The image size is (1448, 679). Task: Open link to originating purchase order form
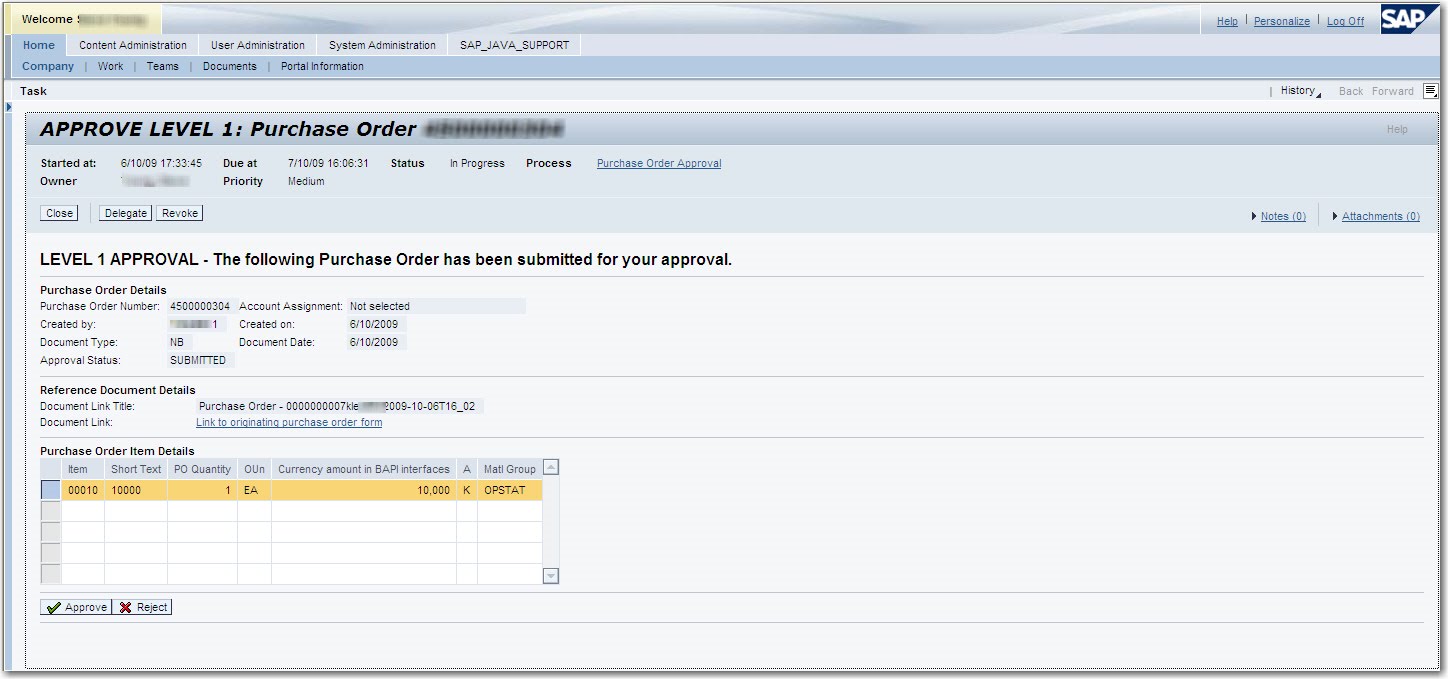coord(288,422)
